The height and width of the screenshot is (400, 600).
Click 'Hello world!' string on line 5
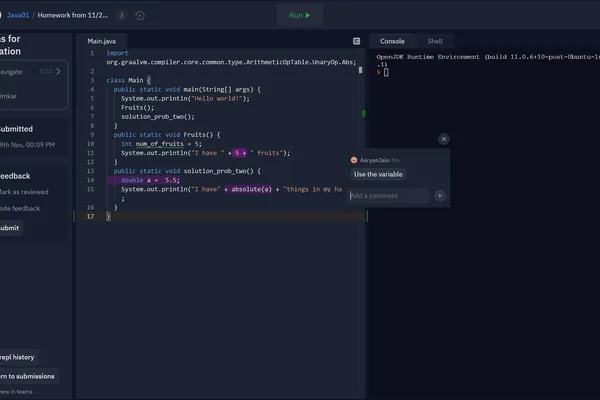(x=217, y=98)
